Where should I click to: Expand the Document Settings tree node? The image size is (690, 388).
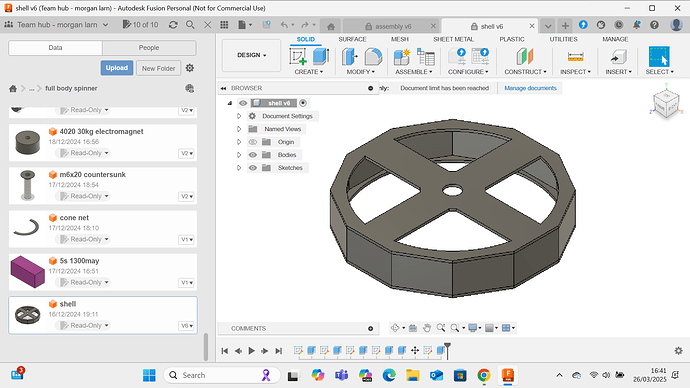click(239, 116)
